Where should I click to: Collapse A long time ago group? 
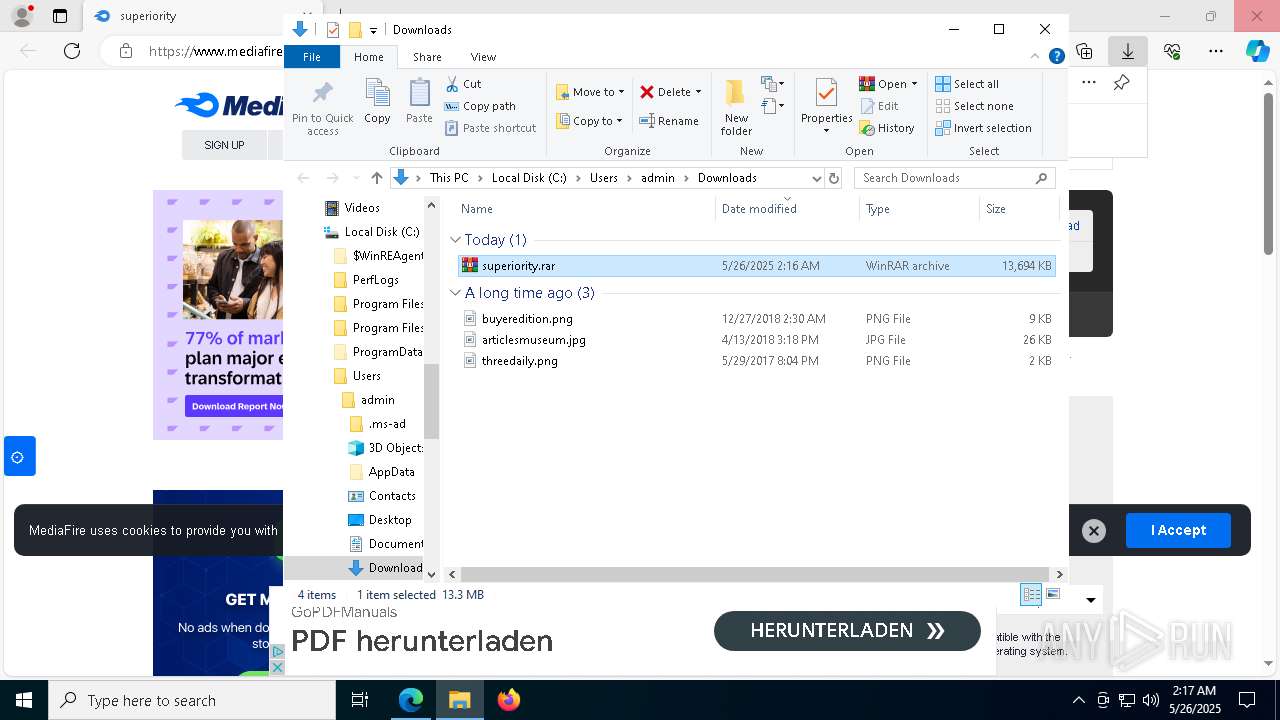(x=455, y=293)
